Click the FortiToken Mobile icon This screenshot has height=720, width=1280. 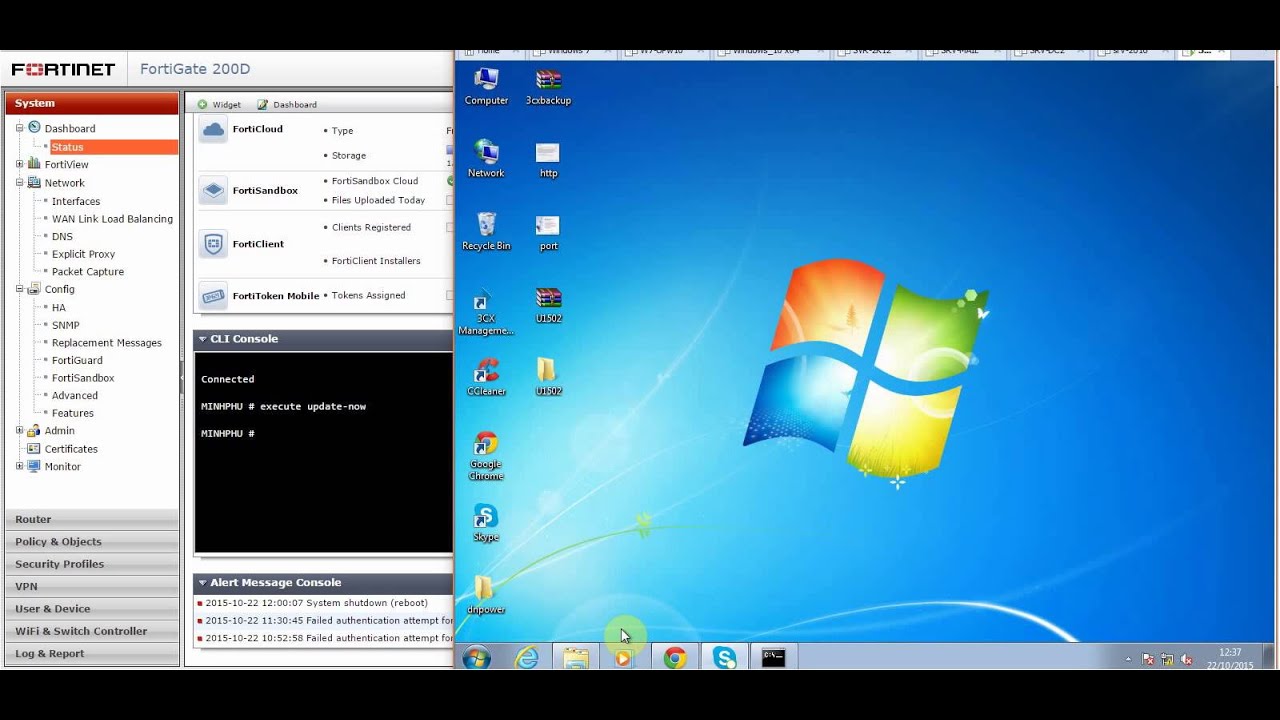213,295
